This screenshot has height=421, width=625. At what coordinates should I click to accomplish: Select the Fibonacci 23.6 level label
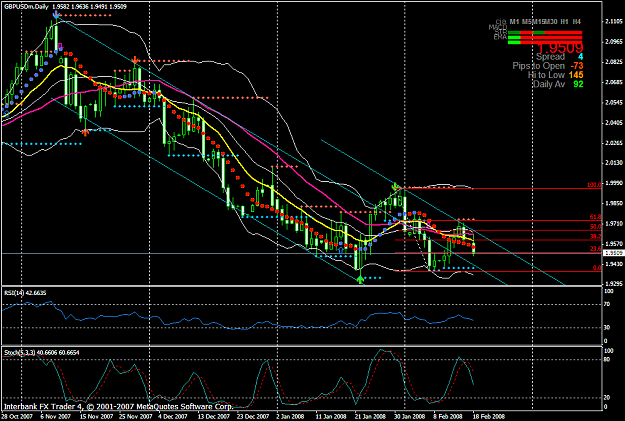click(596, 249)
